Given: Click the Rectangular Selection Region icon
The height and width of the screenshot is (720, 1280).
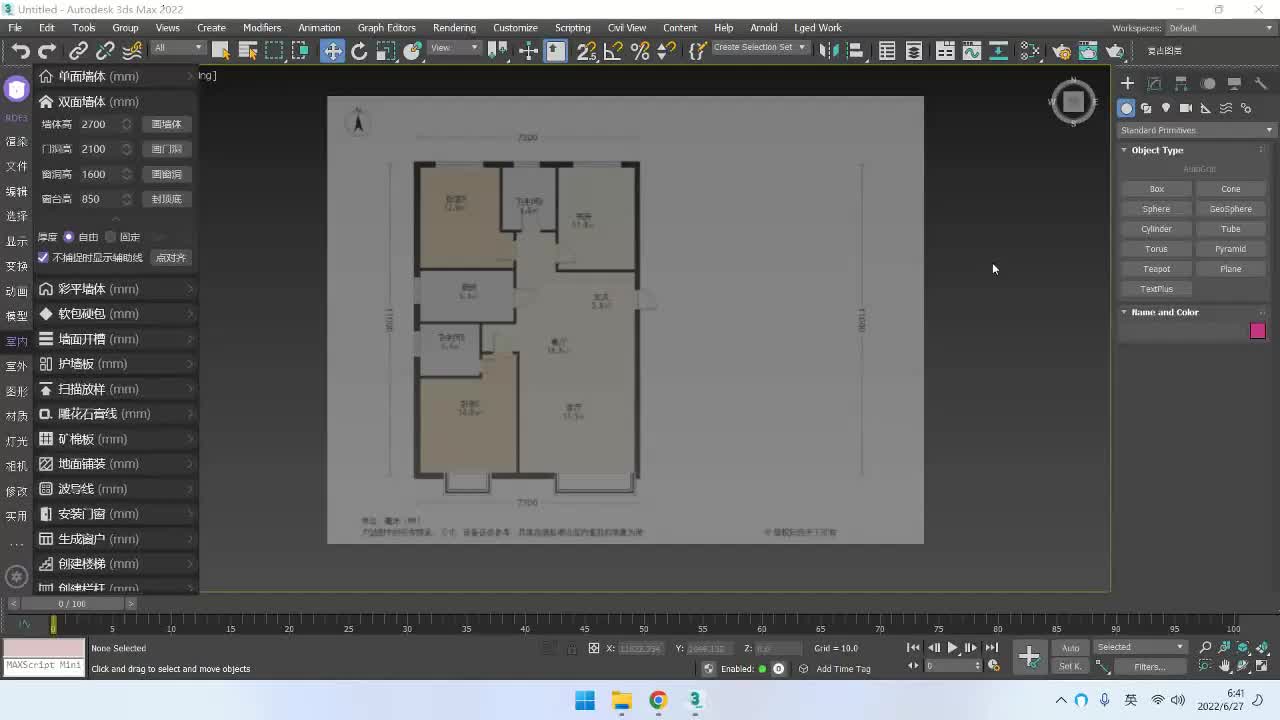Looking at the screenshot, I should pos(275,51).
